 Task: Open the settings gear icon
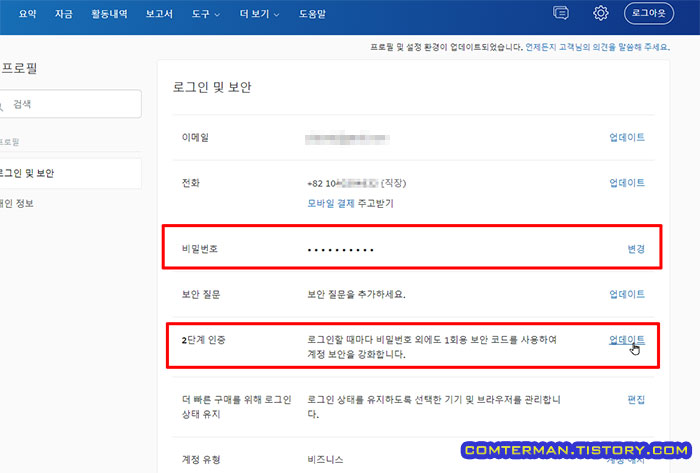pos(600,13)
